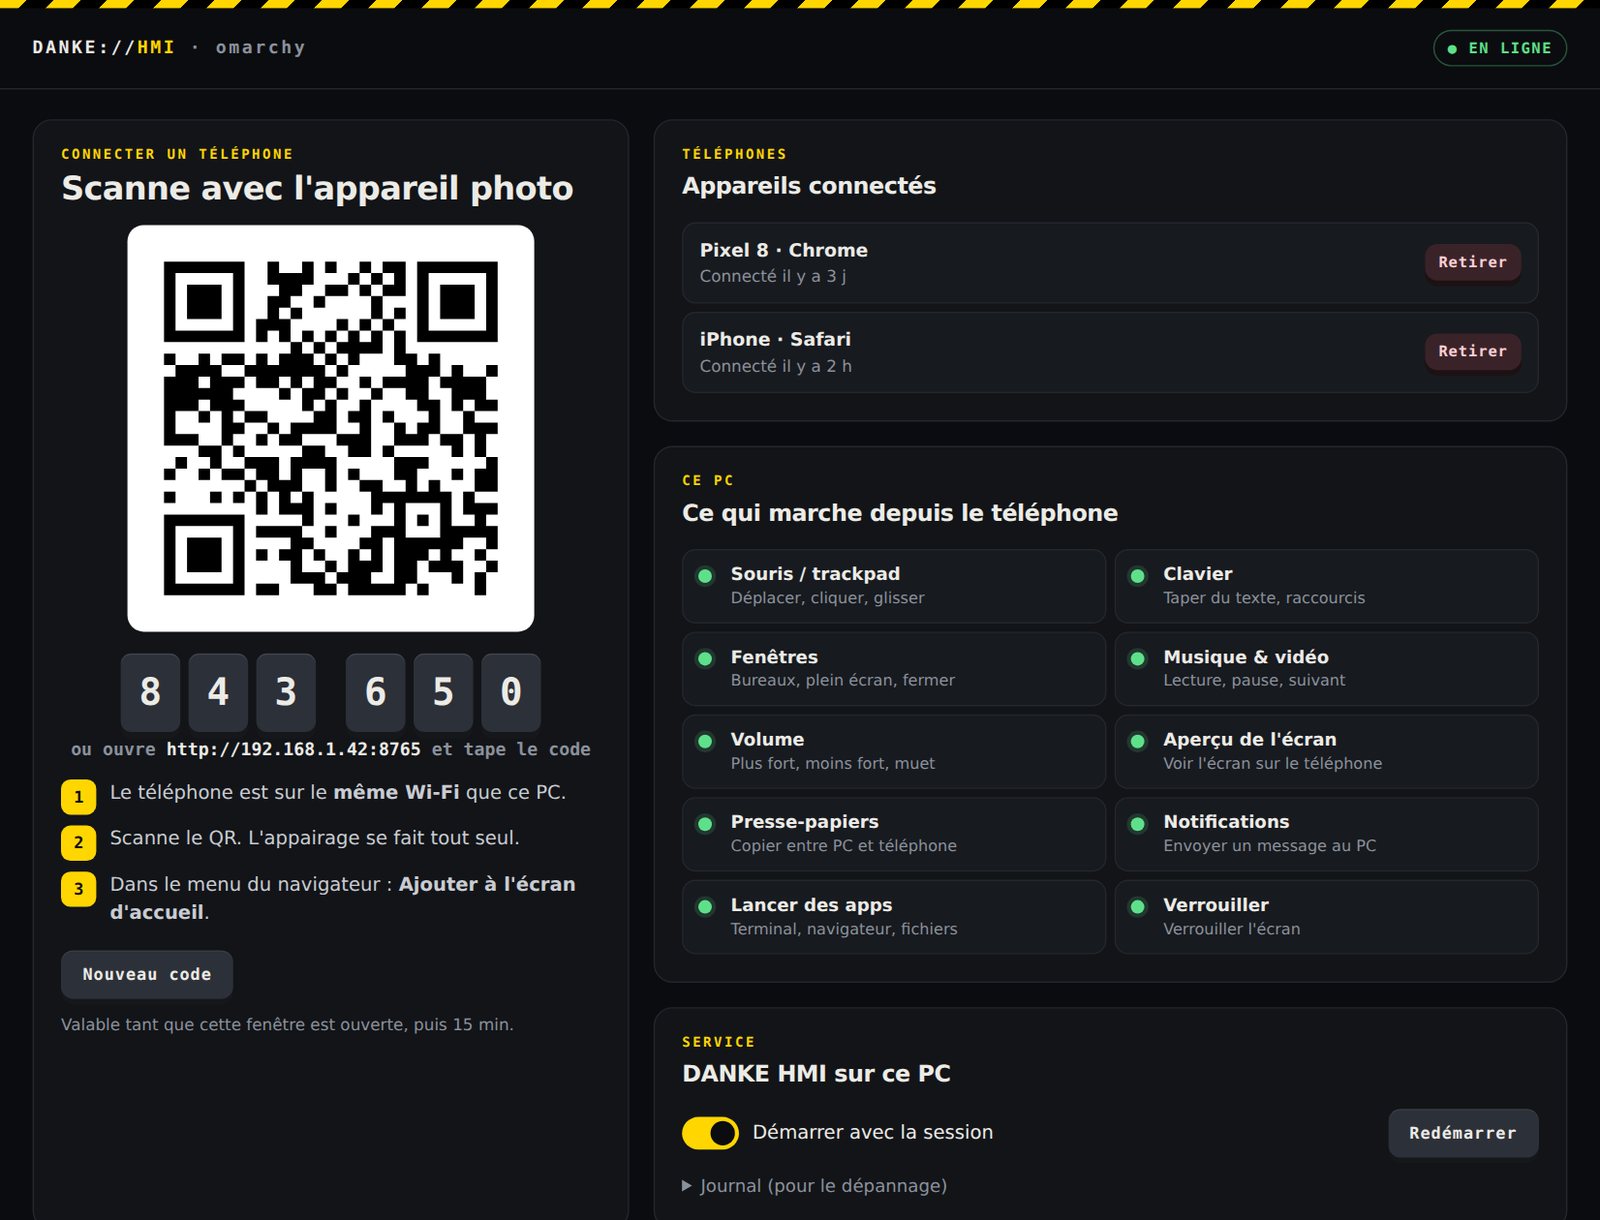Click "Connecté il y a 2 h" text
Image resolution: width=1600 pixels, height=1220 pixels.
tap(775, 366)
